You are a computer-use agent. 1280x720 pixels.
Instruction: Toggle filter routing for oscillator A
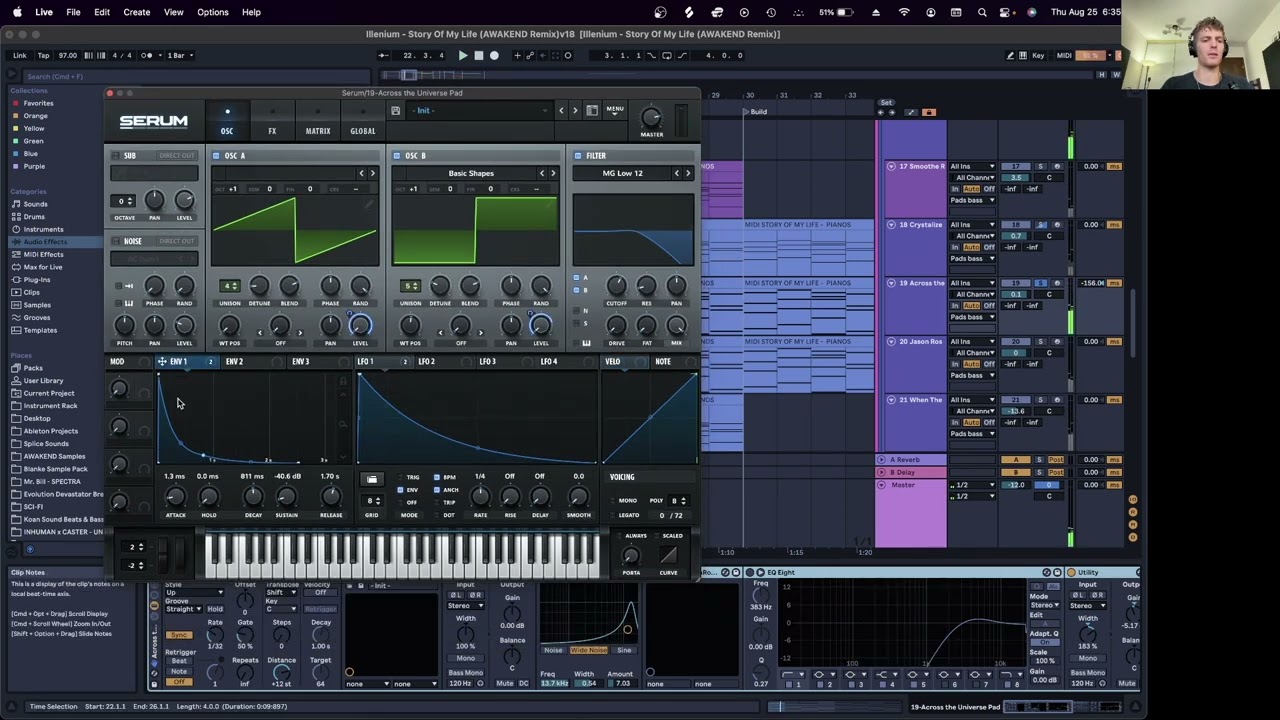[576, 278]
